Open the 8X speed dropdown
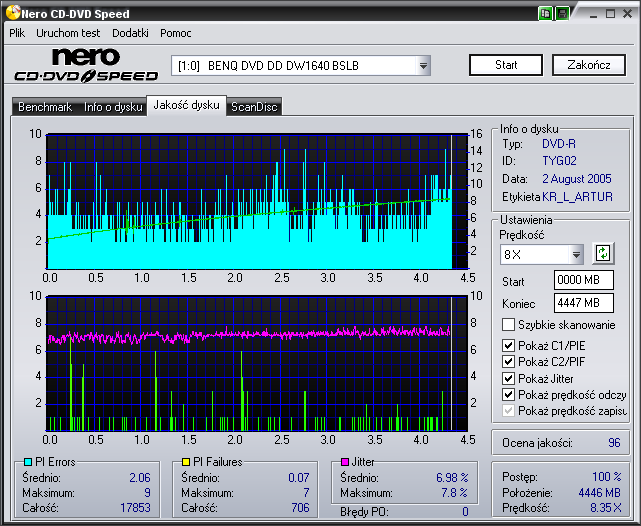This screenshot has height=526, width=641. (x=576, y=255)
